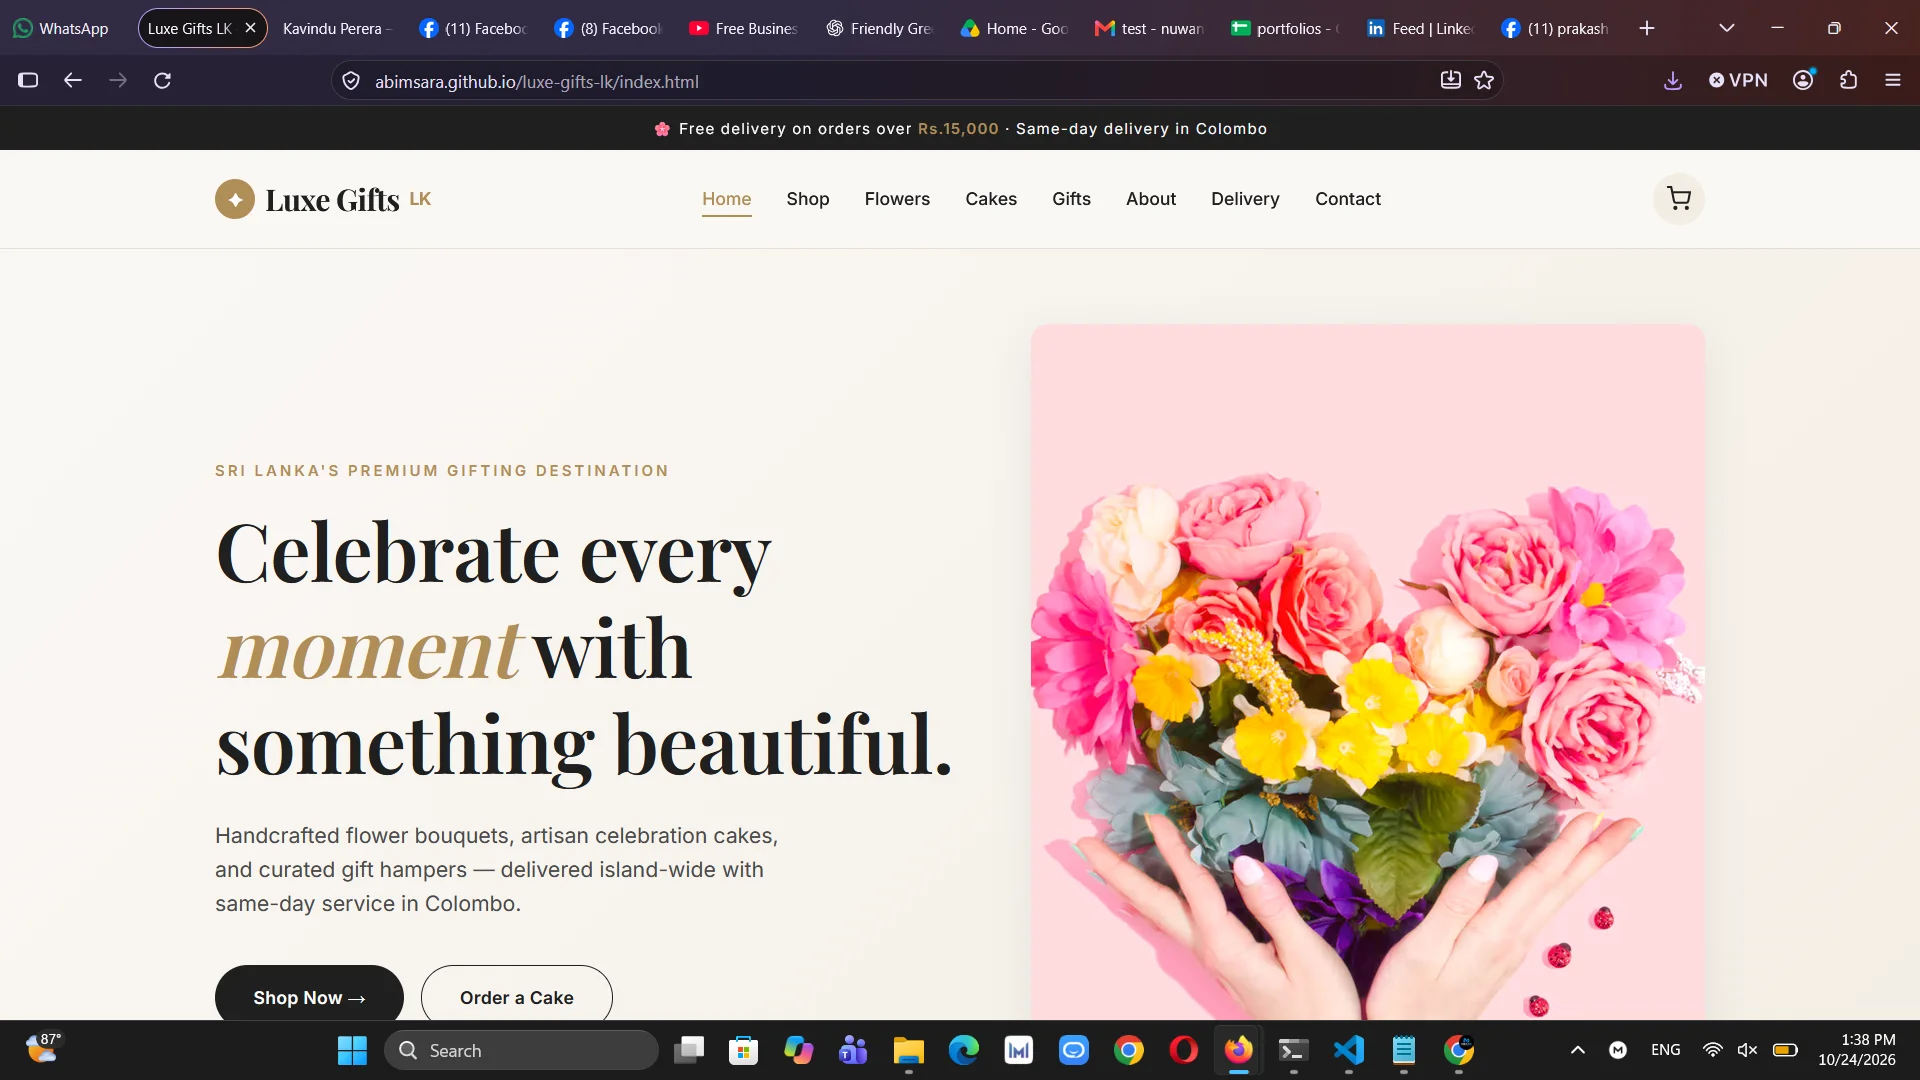Bookmark this page with the star icon
This screenshot has width=1920, height=1080.
click(1484, 80)
